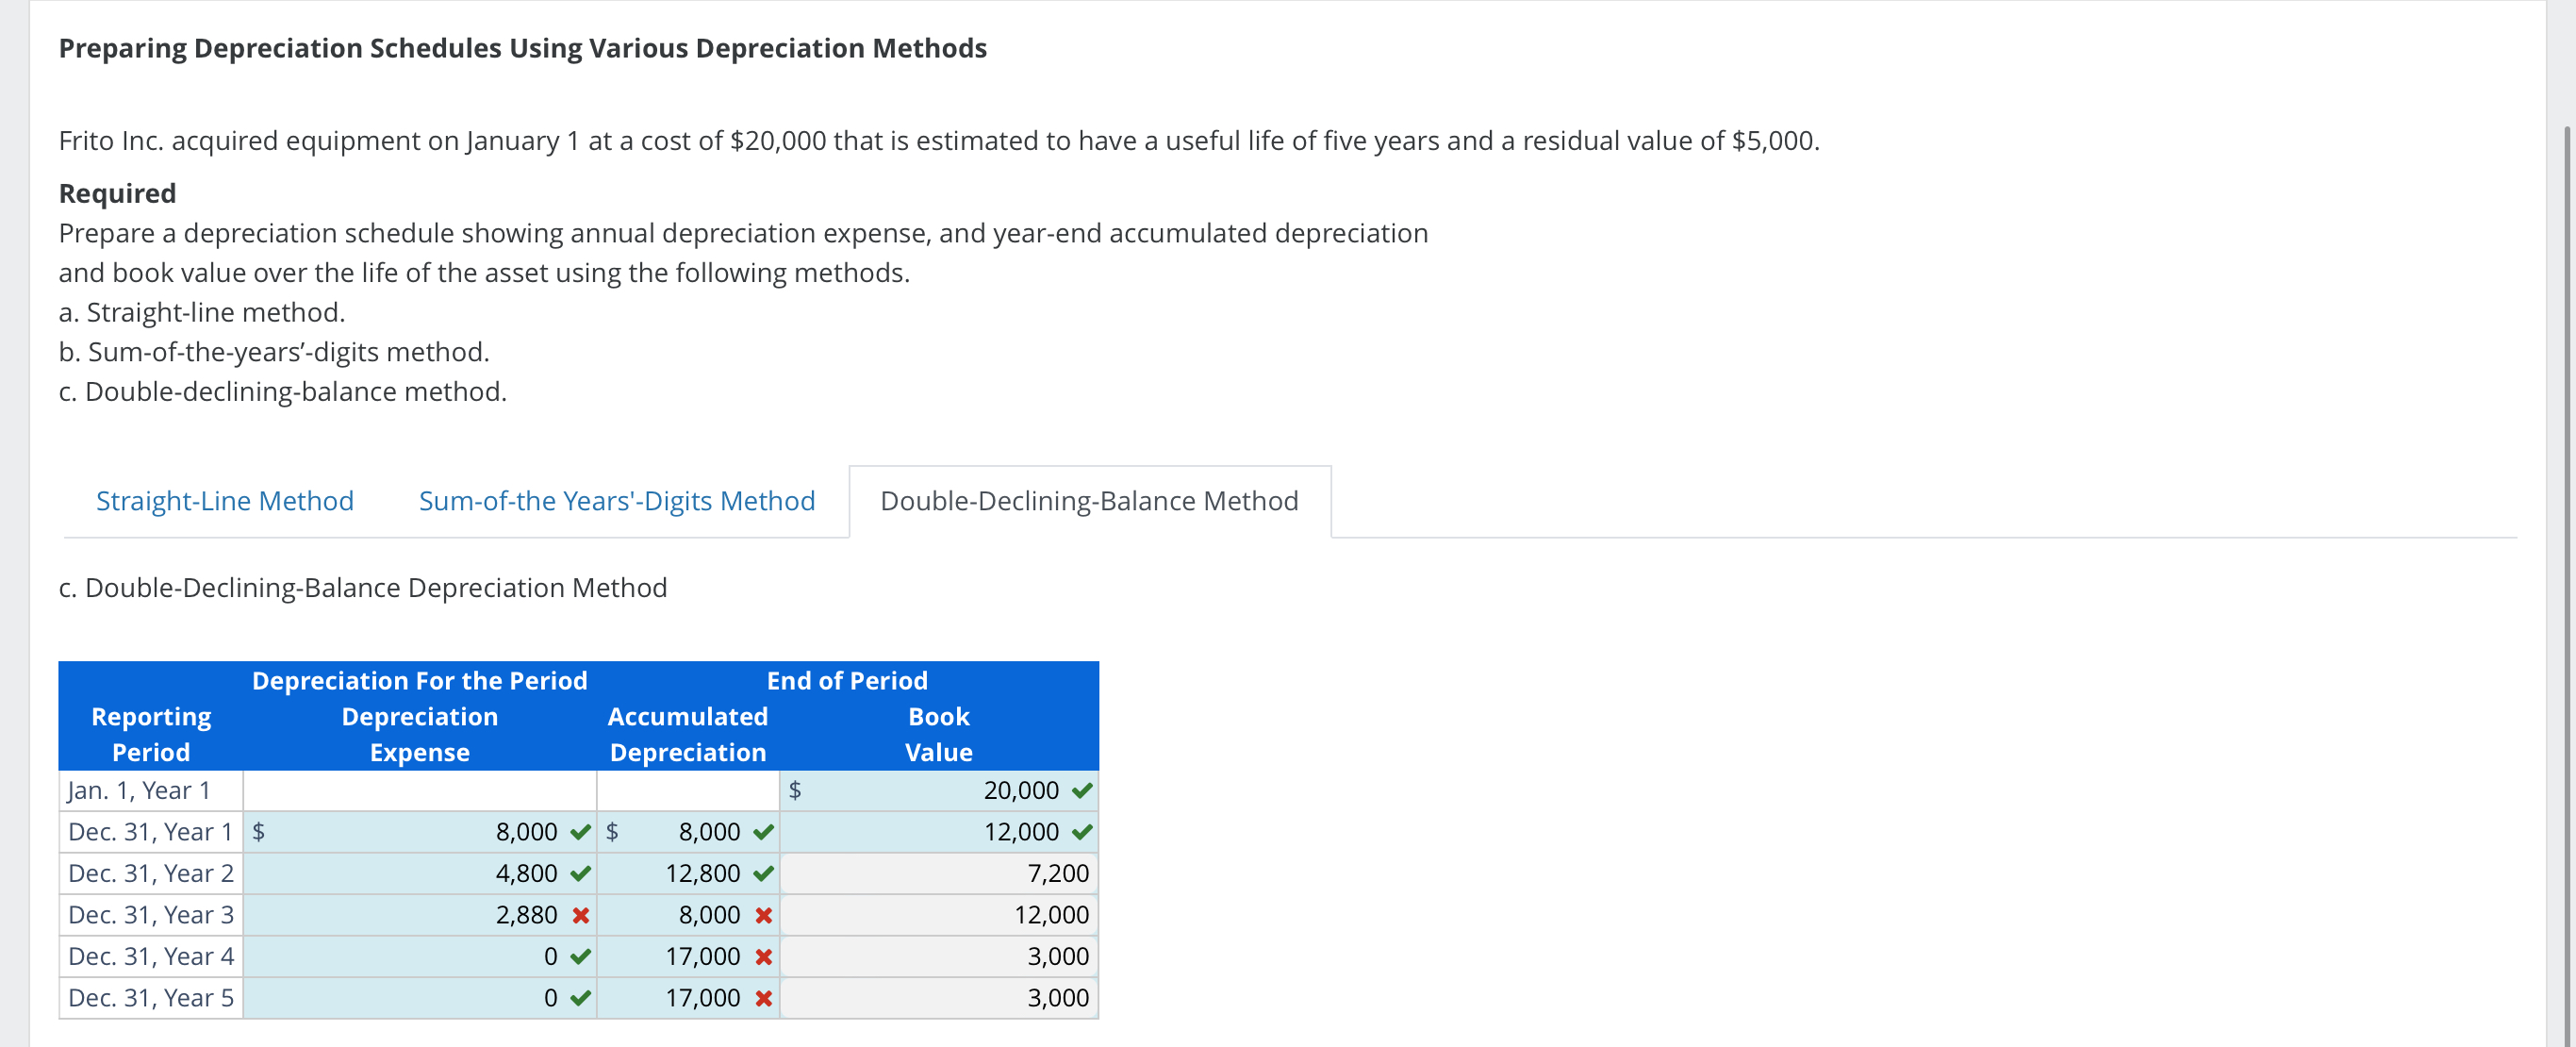
Task: Click the green checkmark beside Year 5 expense 0
Action: pos(580,997)
